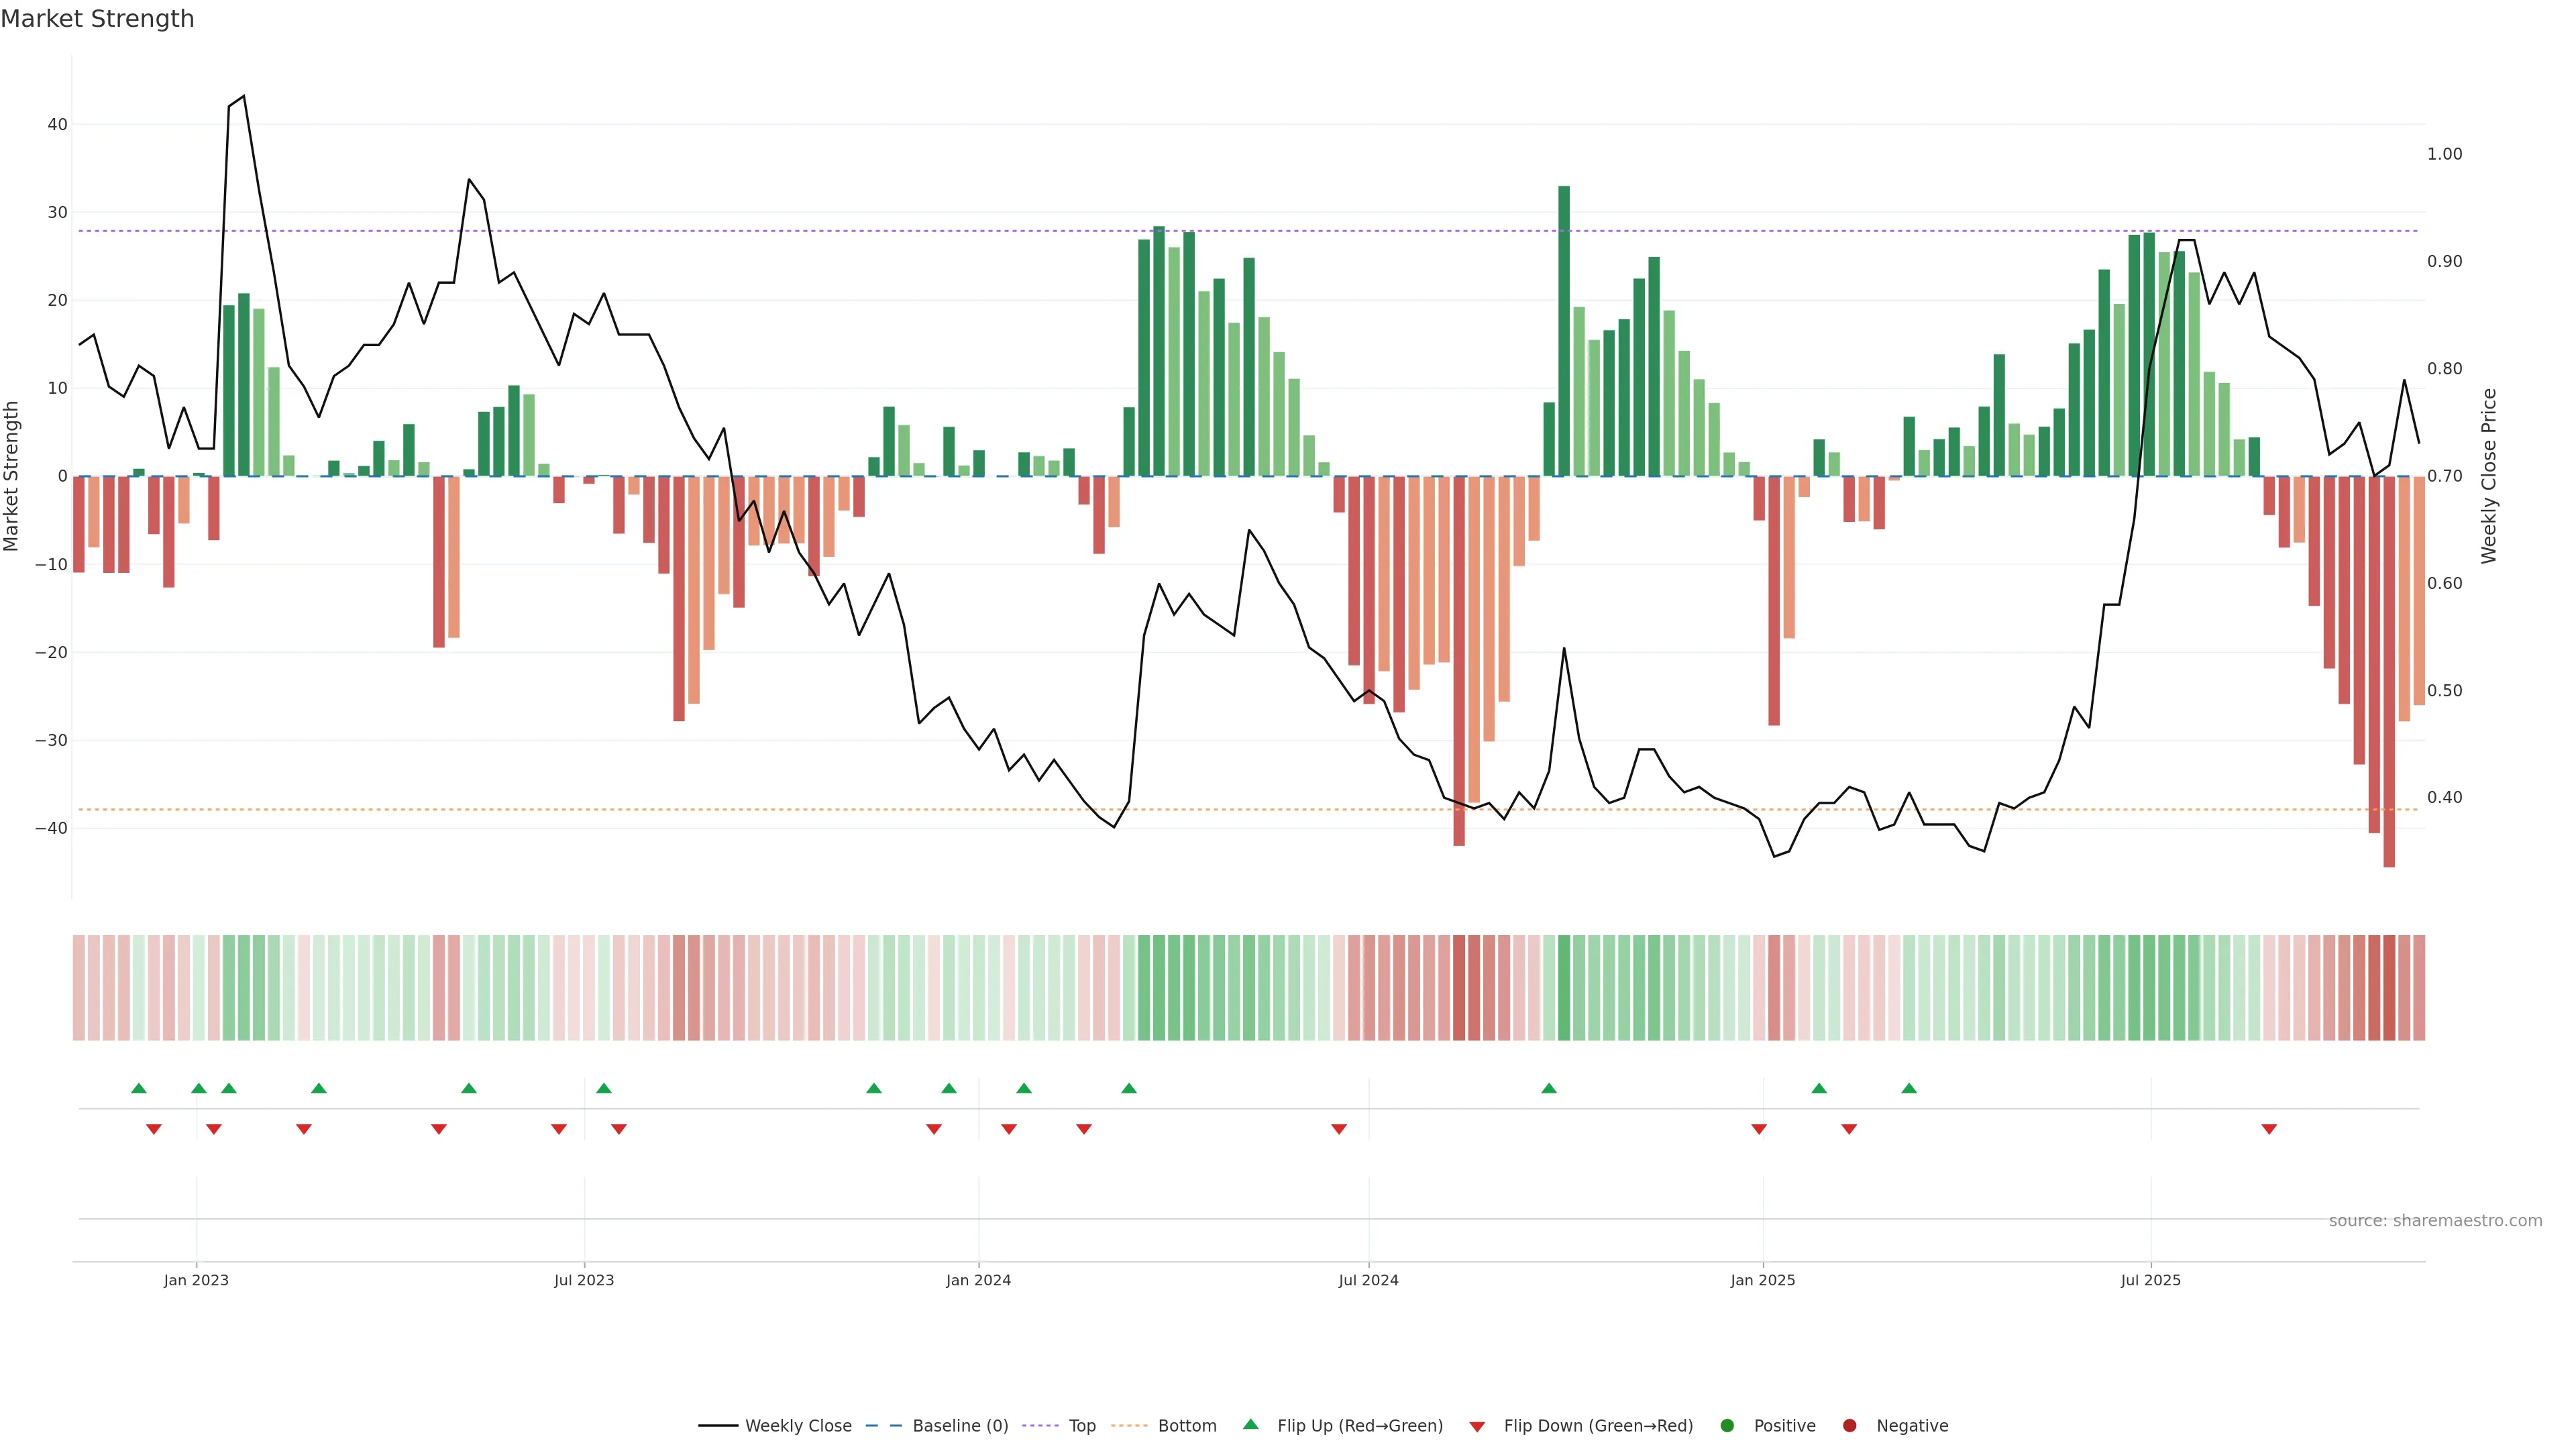Click the rightmost green flip-up triangle marker
The image size is (2576, 1449).
[x=1909, y=1088]
